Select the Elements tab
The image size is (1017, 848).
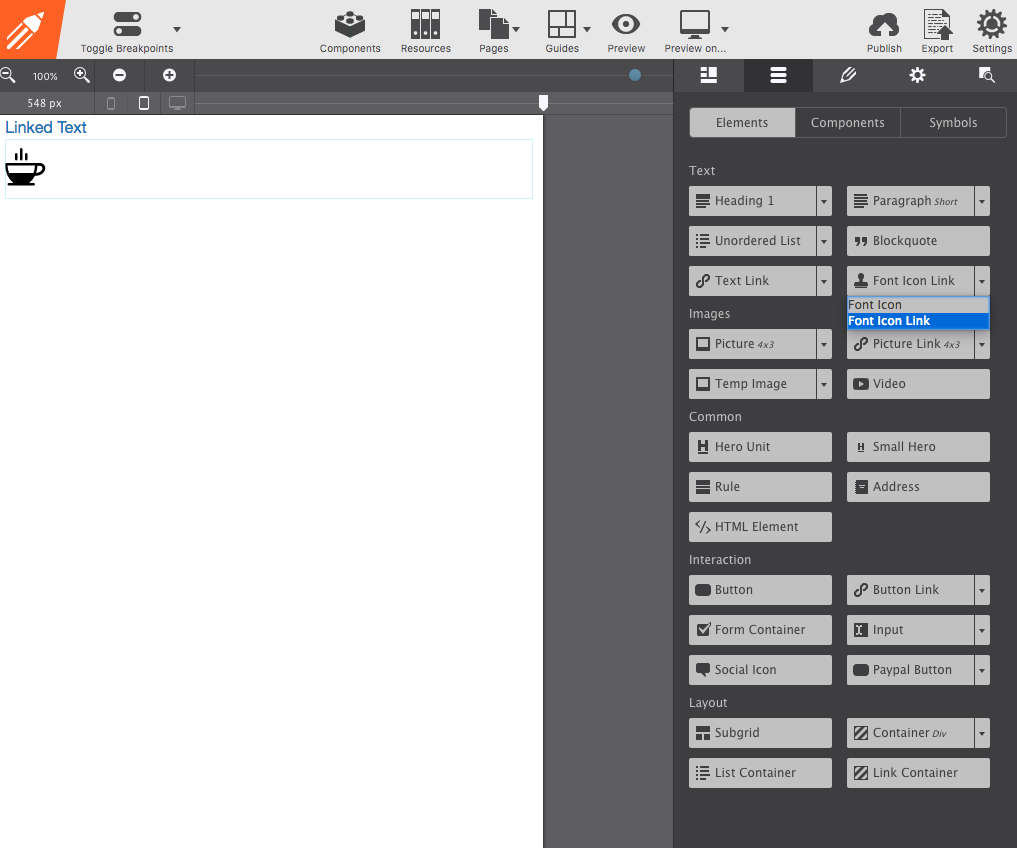(742, 123)
